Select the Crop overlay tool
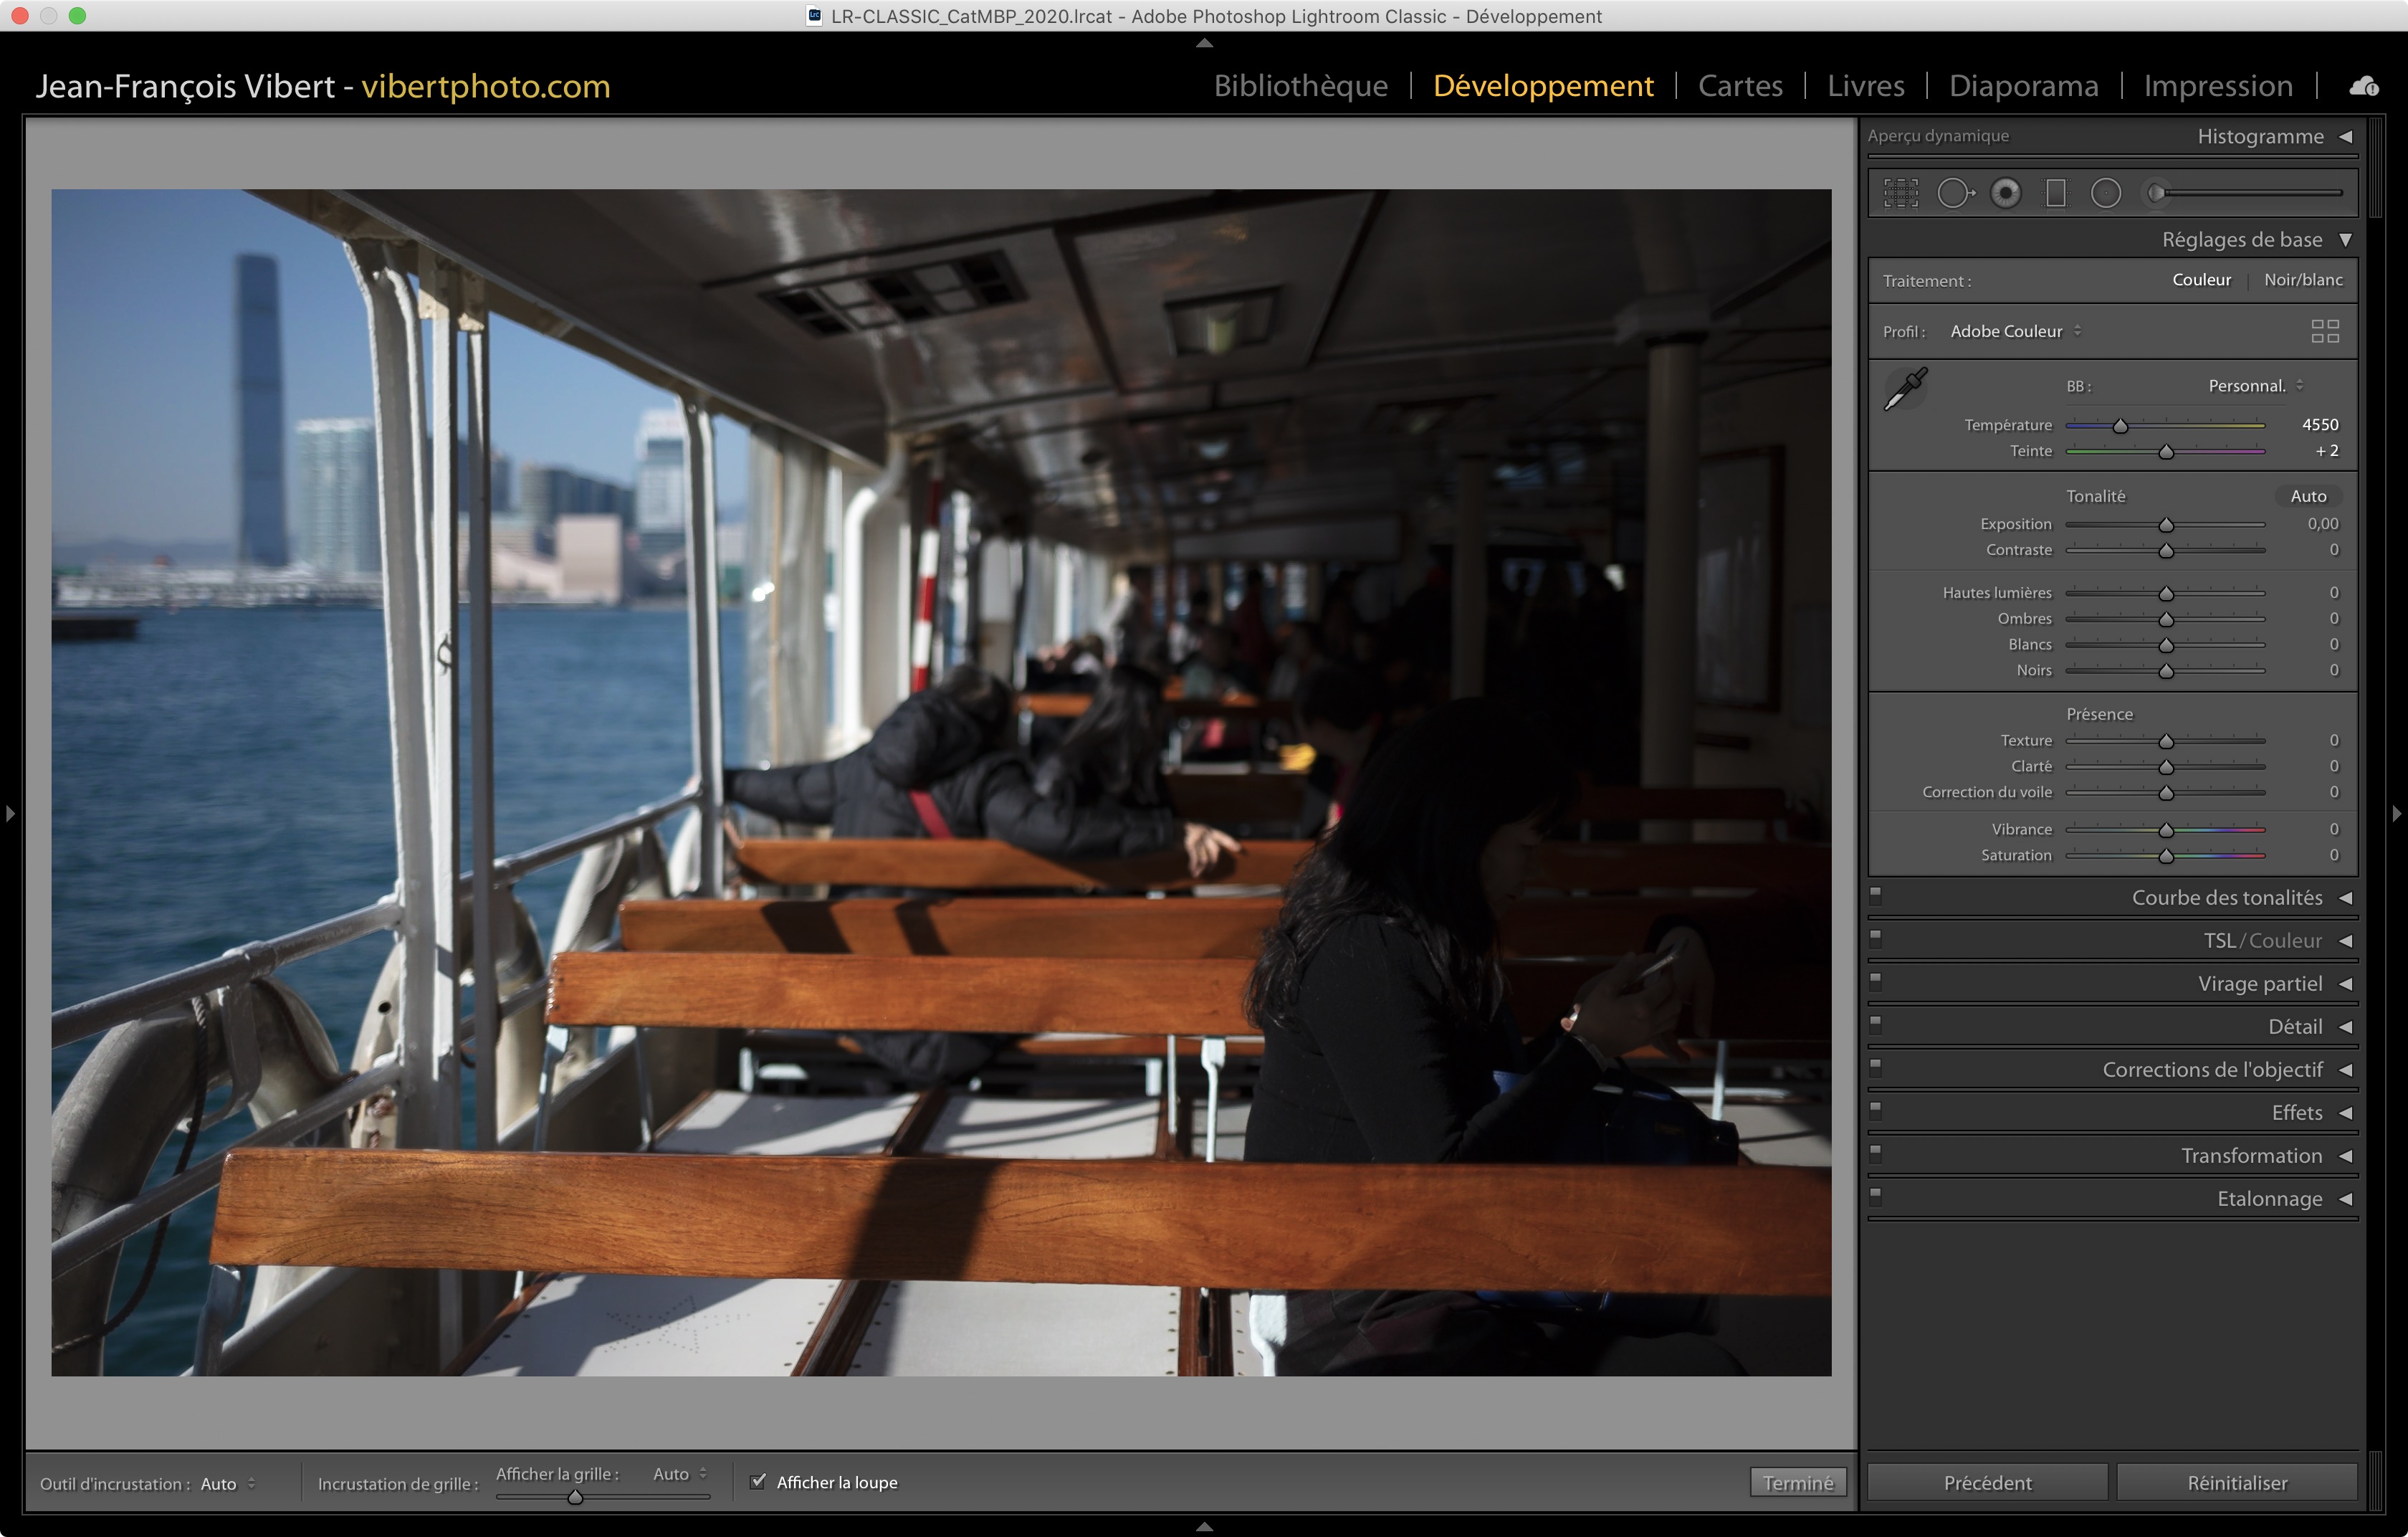This screenshot has width=2408, height=1537. (1901, 193)
